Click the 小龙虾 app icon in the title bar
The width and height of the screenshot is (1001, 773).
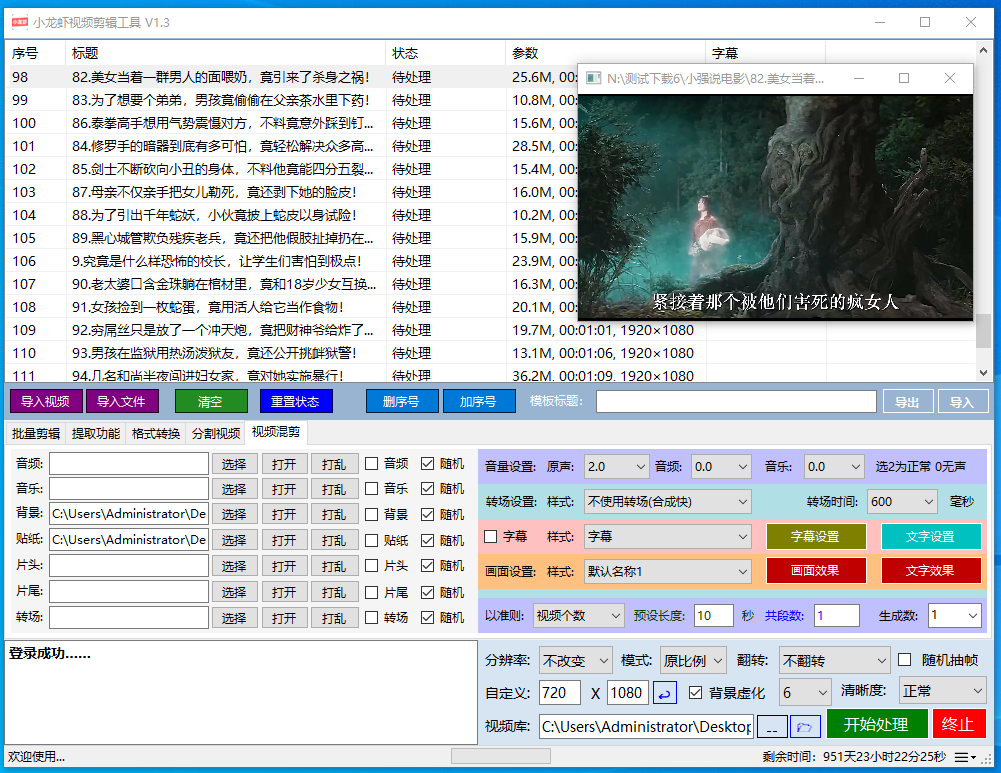pyautogui.click(x=18, y=22)
